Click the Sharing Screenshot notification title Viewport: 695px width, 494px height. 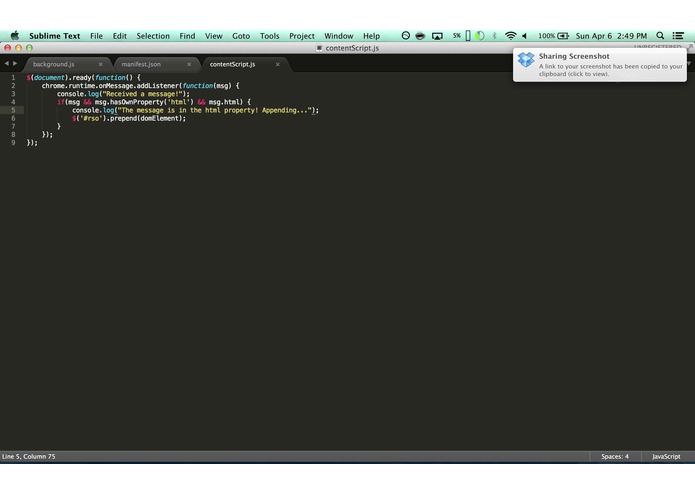point(574,56)
